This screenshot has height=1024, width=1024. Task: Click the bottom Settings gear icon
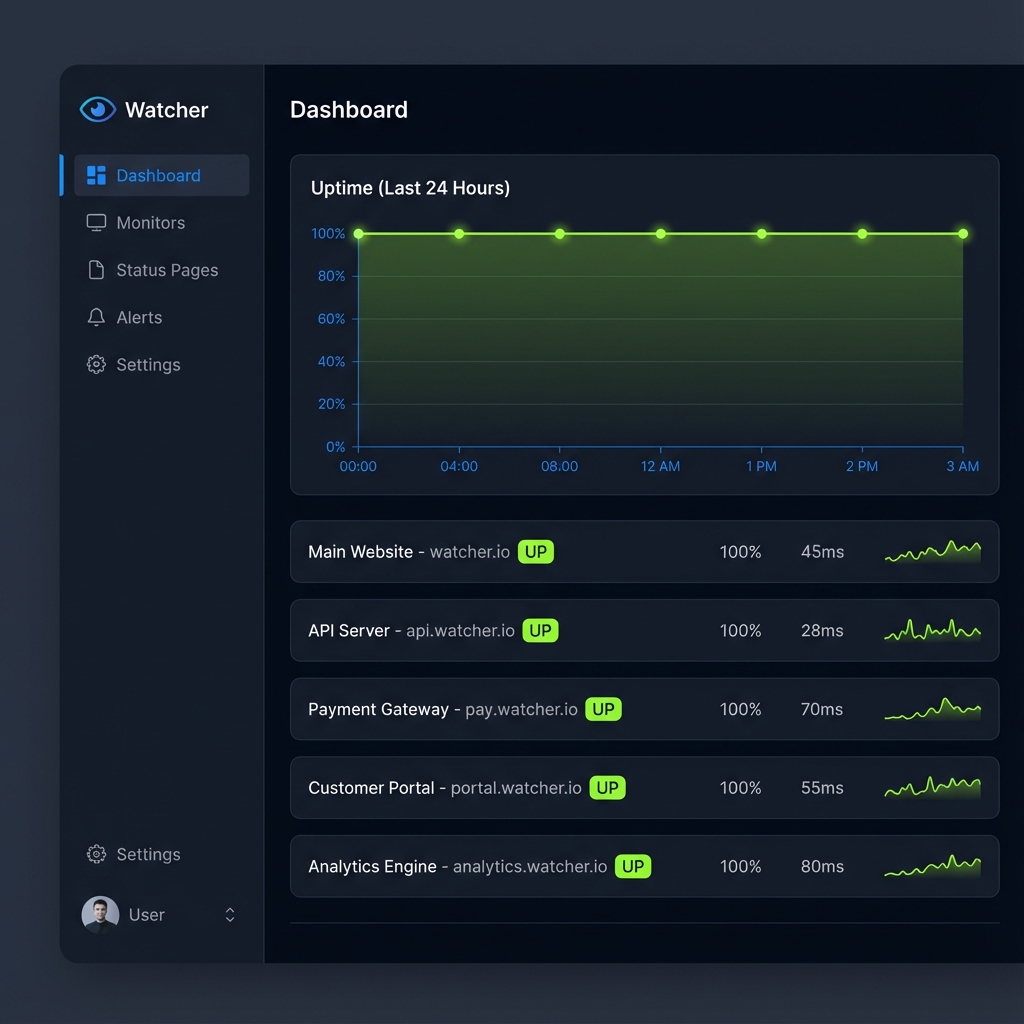tap(95, 855)
